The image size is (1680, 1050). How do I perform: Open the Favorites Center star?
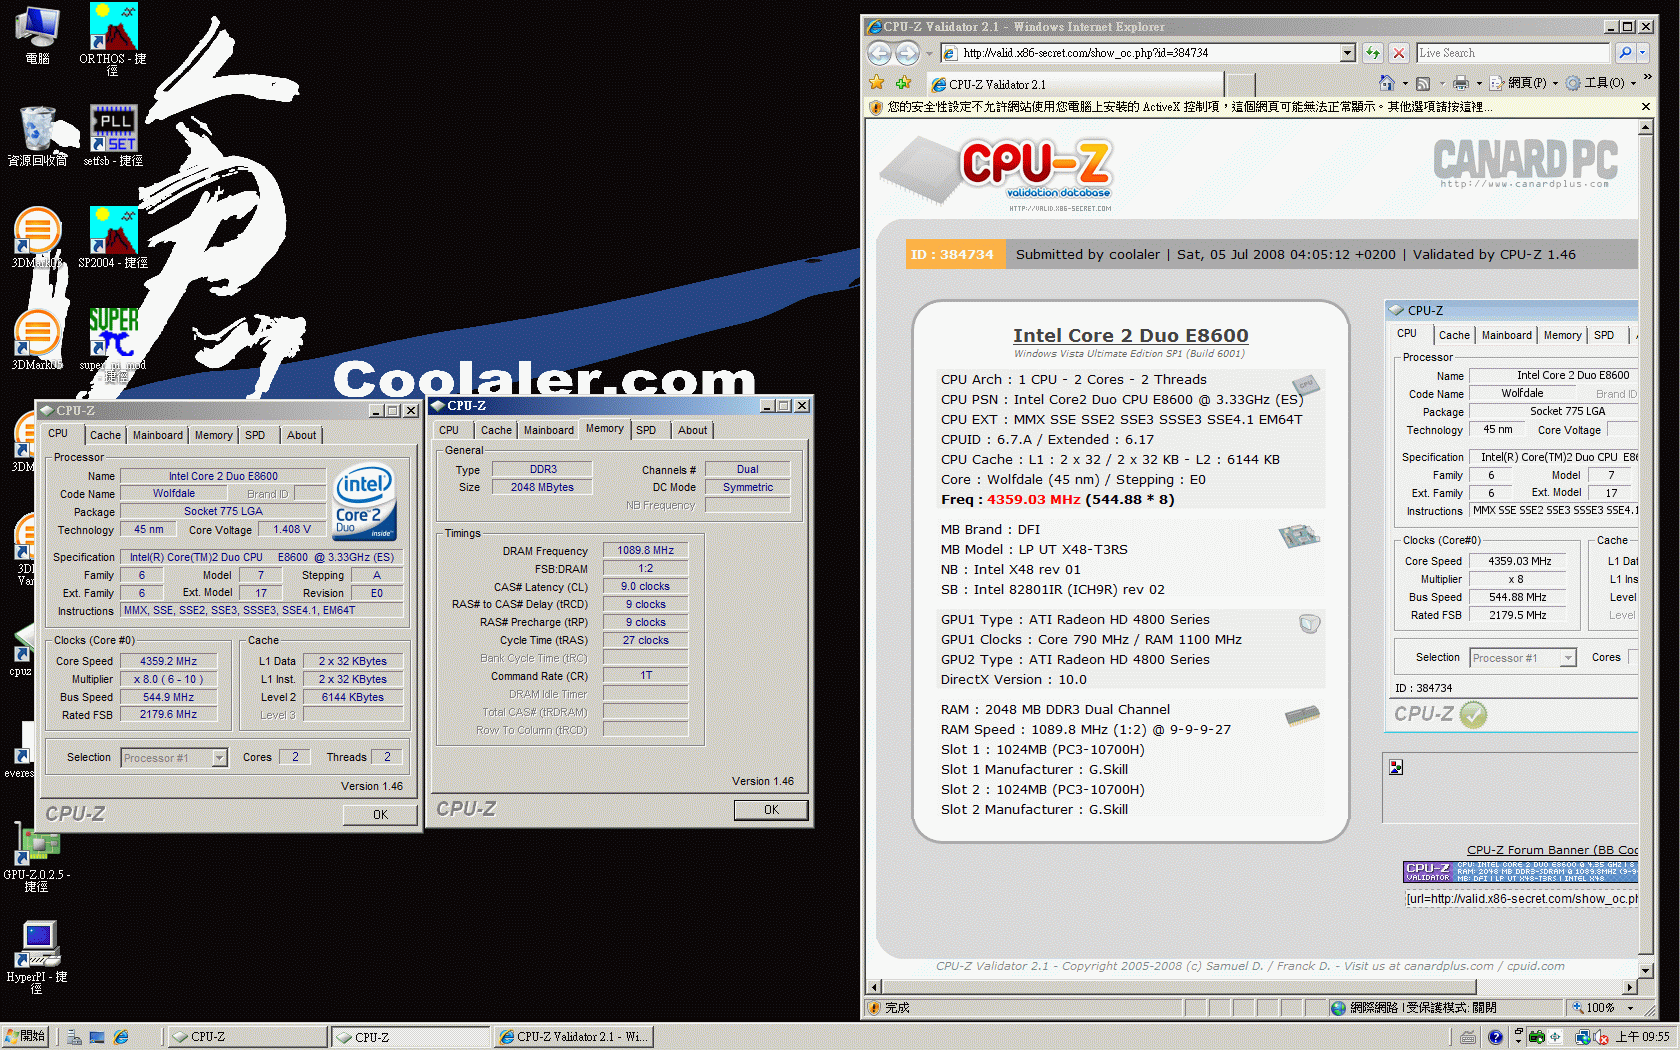[877, 83]
